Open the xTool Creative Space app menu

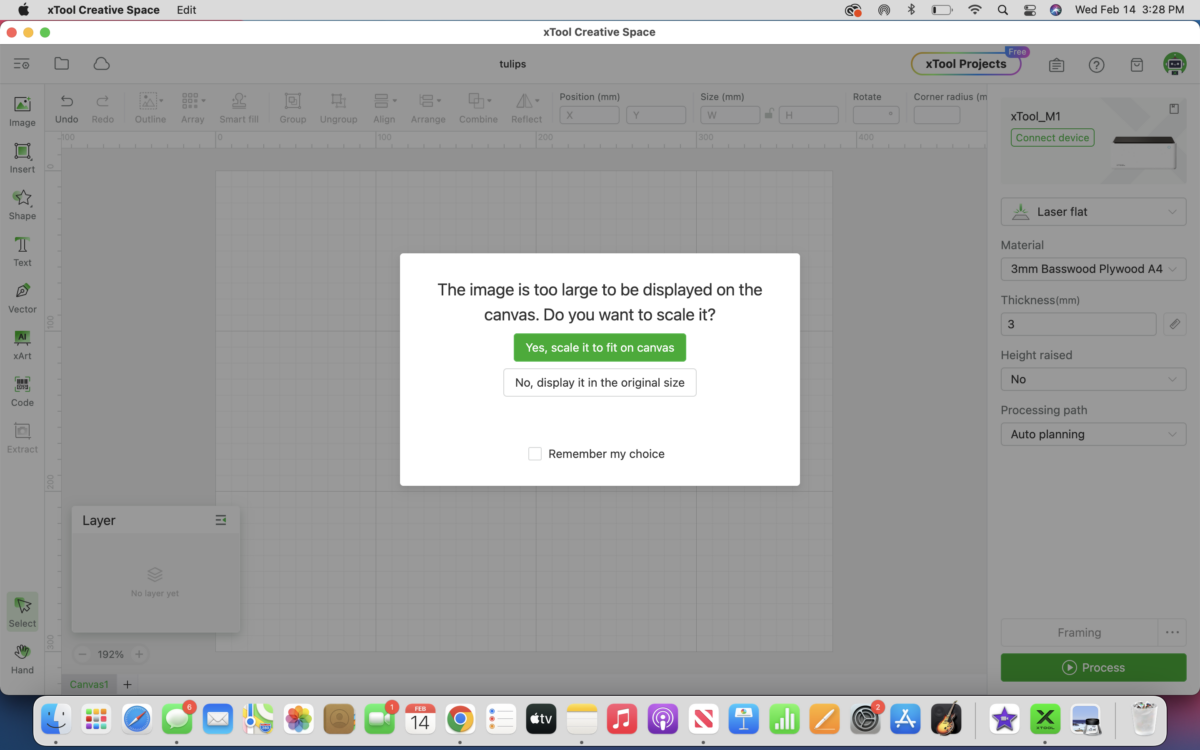point(103,10)
